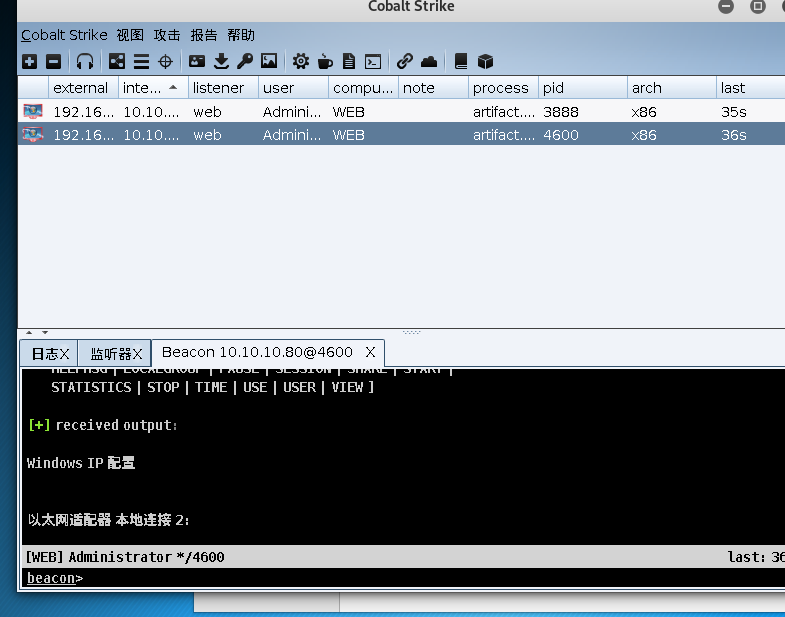Open the 报告 menu

[x=204, y=35]
